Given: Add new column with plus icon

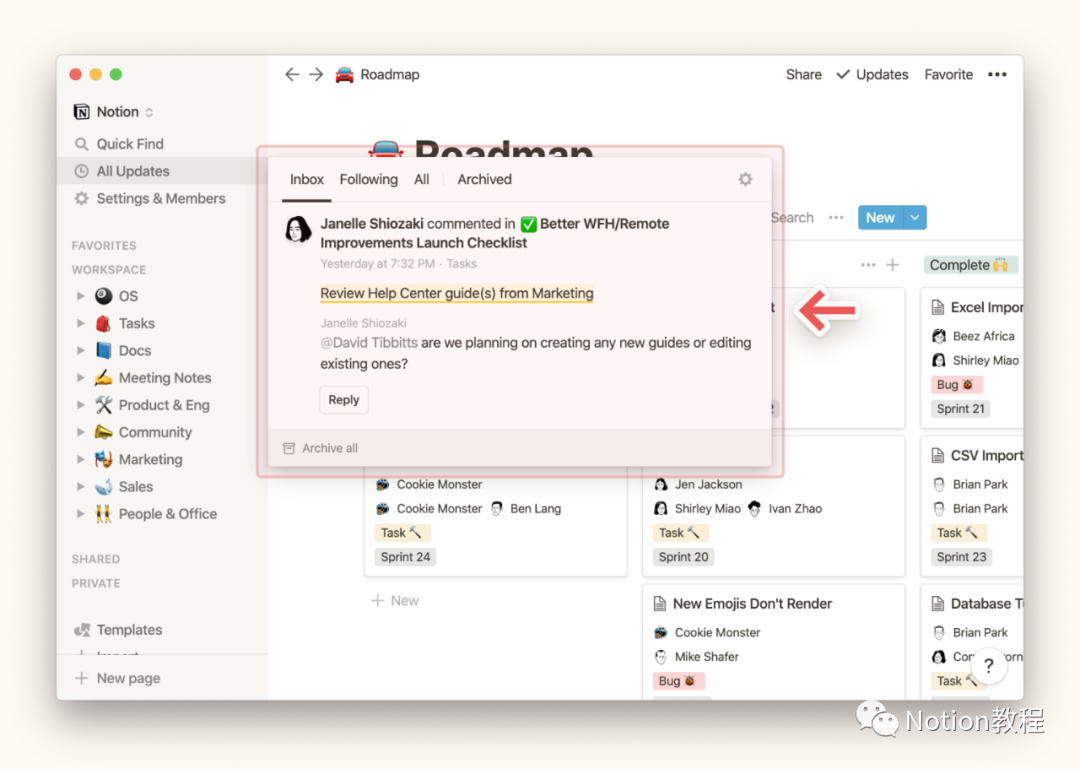Looking at the screenshot, I should pyautogui.click(x=893, y=265).
